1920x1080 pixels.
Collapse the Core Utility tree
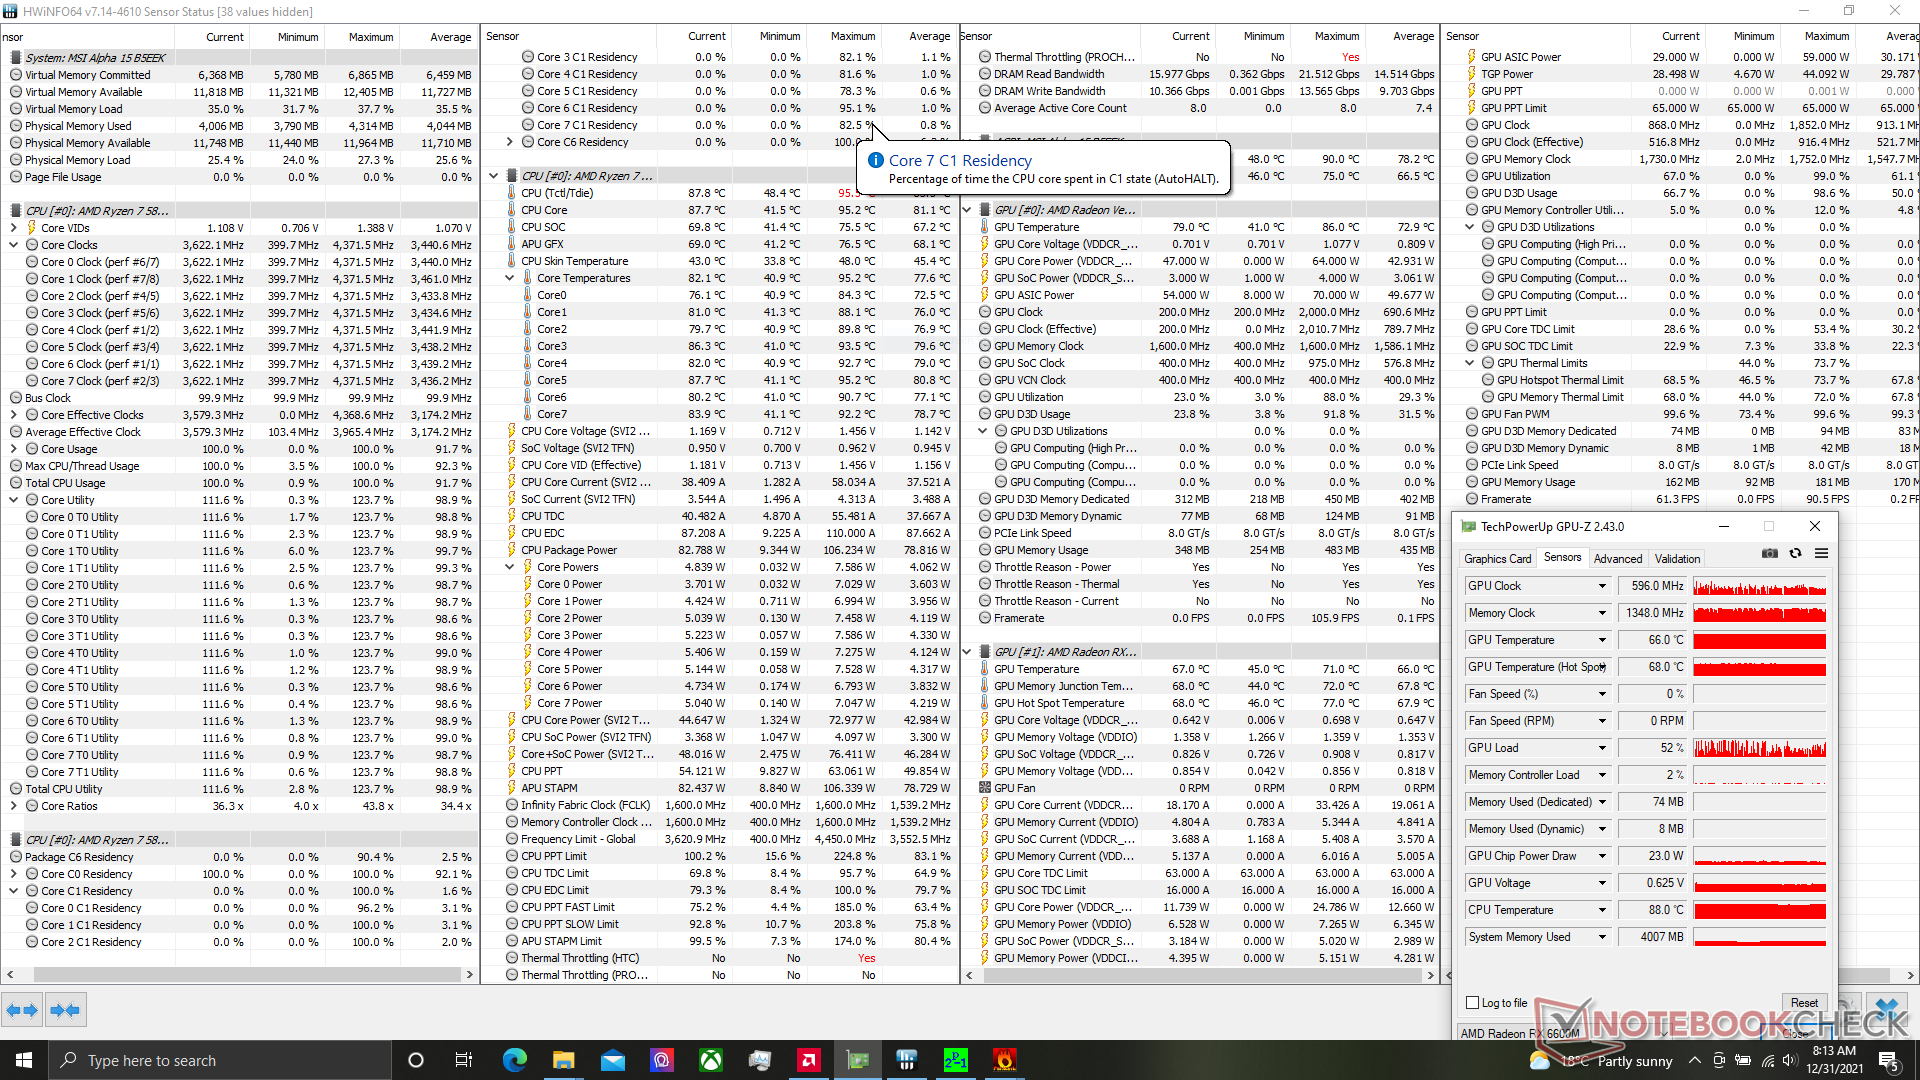click(x=14, y=500)
